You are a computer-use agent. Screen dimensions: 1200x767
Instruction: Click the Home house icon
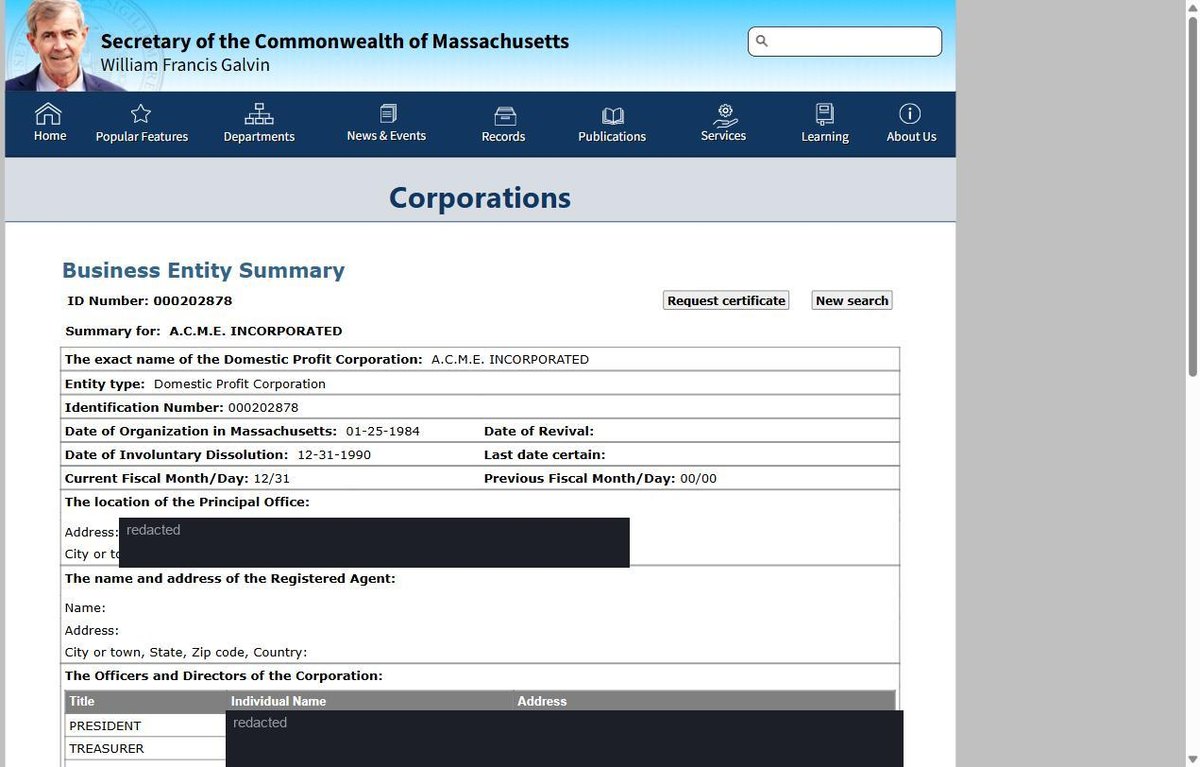pos(48,113)
